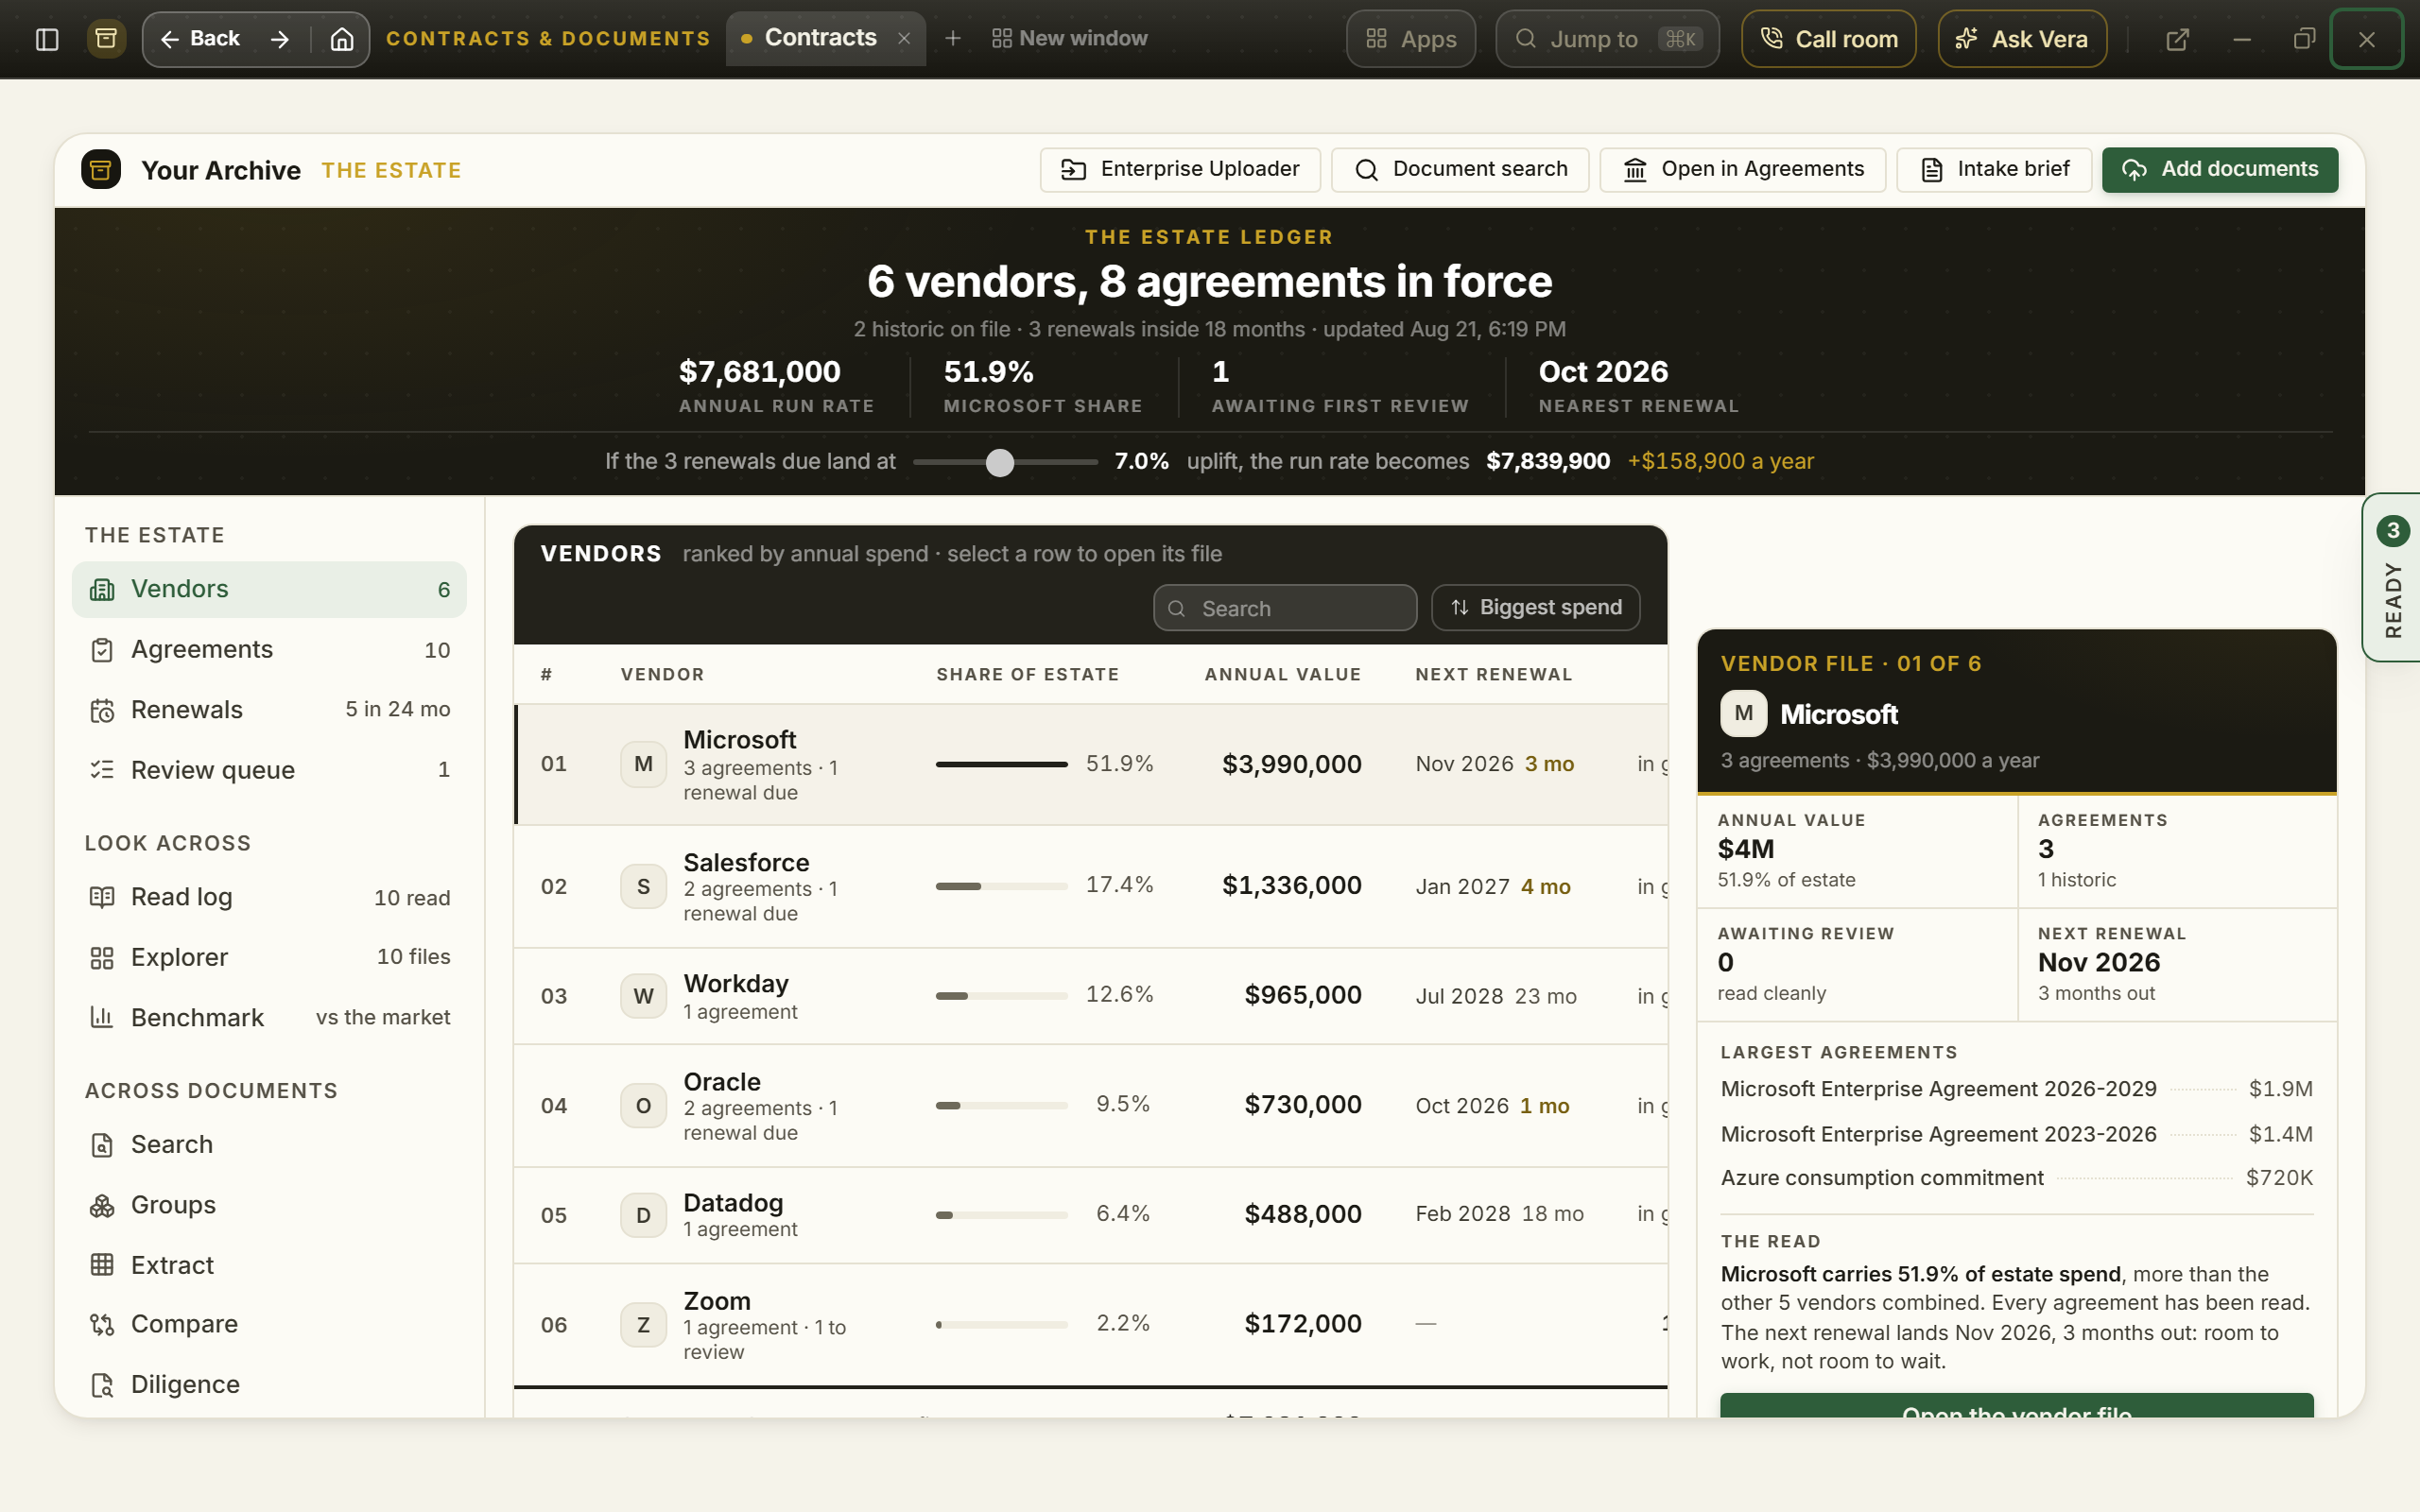
Task: Open Microsoft Enterprise Agreement 2023-2026
Action: point(2016,1134)
